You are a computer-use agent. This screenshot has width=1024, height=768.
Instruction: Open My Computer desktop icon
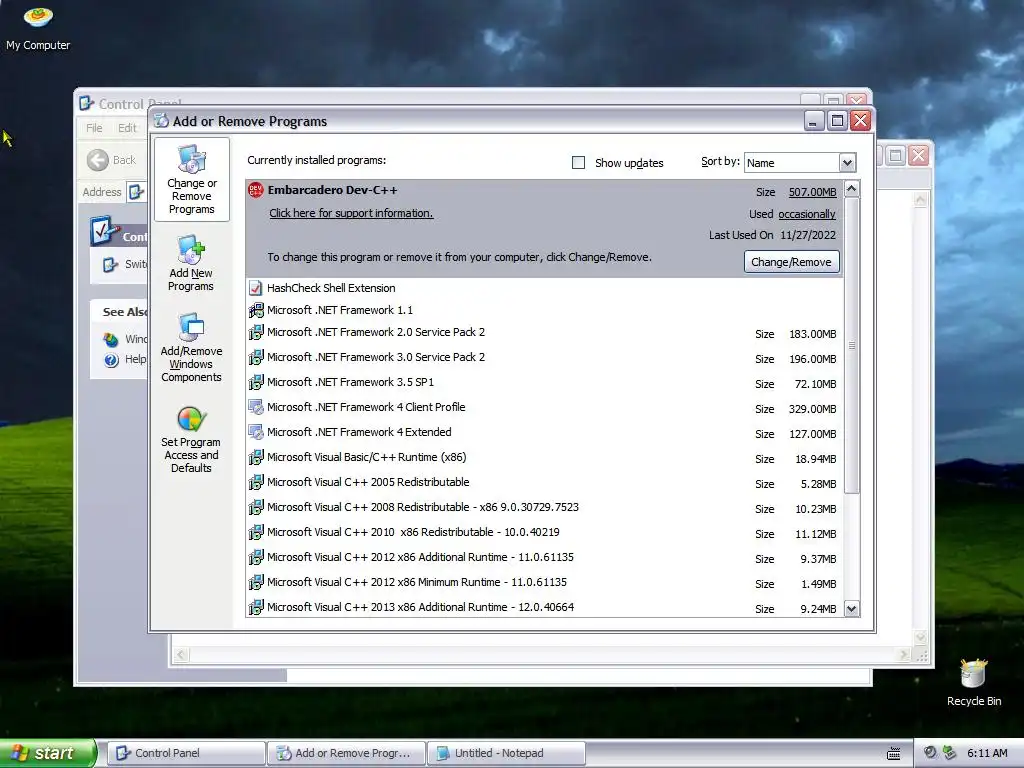[38, 28]
